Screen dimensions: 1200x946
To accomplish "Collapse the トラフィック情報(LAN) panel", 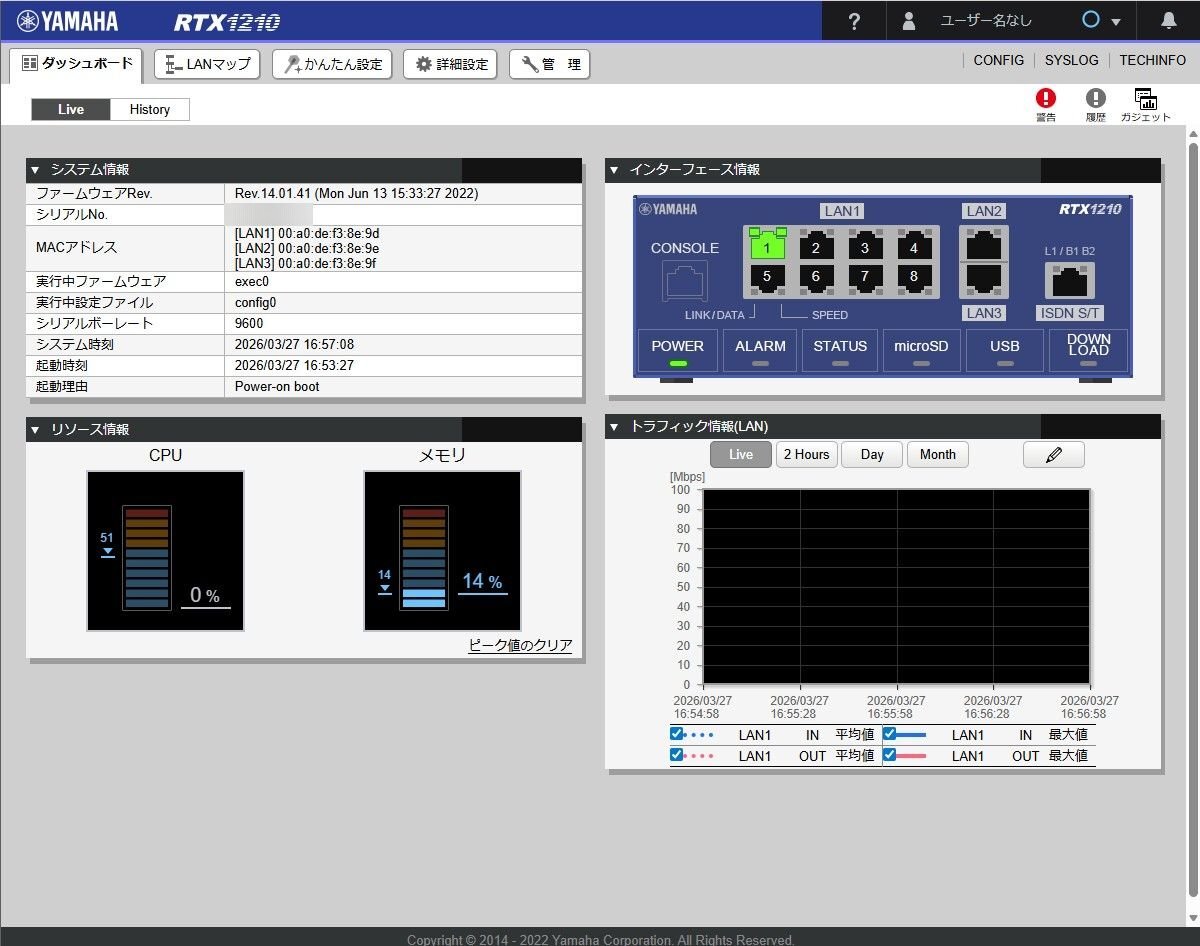I will coord(614,427).
